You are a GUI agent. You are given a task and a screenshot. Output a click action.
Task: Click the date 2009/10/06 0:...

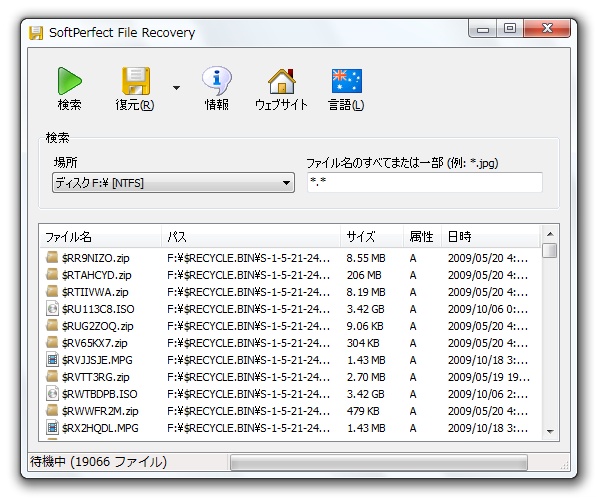tap(488, 309)
